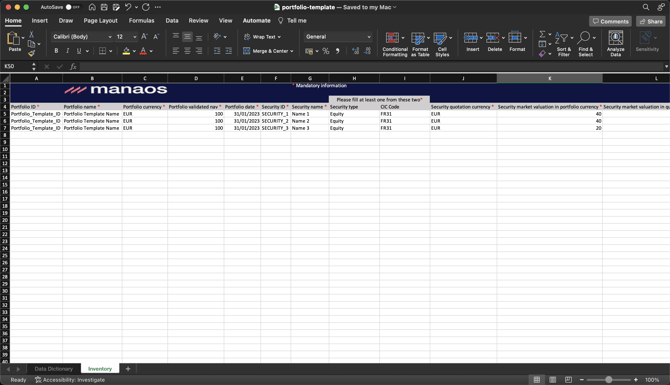The image size is (670, 385).
Task: Click the Home icon in title bar
Action: pos(92,7)
